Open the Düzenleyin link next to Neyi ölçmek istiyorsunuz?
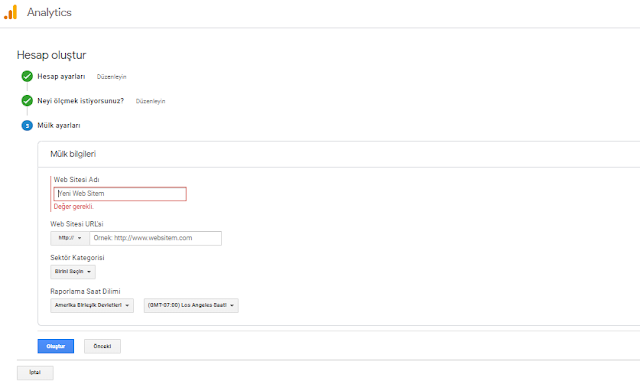Image resolution: width=640 pixels, height=391 pixels. pyautogui.click(x=151, y=101)
